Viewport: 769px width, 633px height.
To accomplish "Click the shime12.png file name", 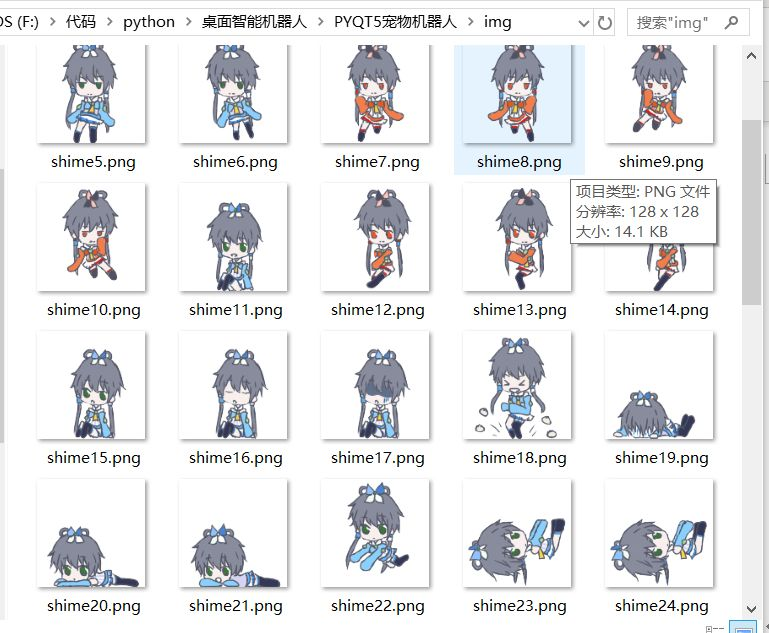I will (x=378, y=310).
